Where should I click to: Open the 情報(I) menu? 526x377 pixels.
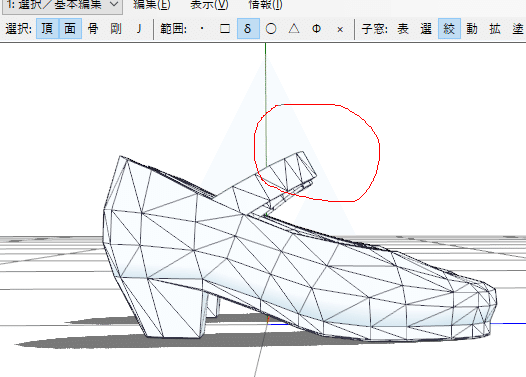pyautogui.click(x=265, y=5)
